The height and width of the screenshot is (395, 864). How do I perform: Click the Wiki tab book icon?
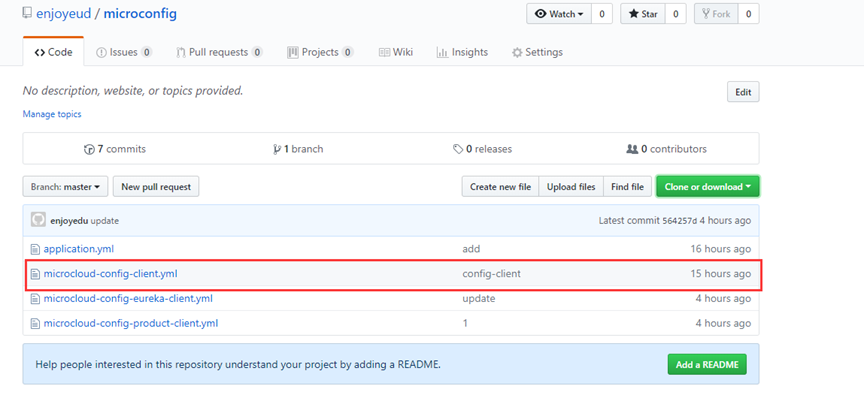(385, 53)
